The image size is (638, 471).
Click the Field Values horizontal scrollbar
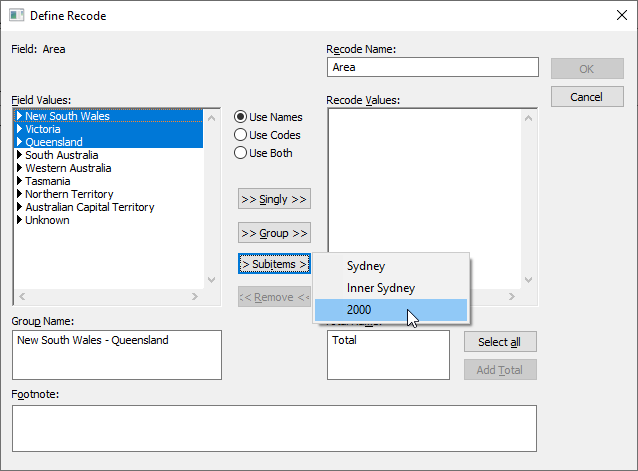(x=110, y=297)
